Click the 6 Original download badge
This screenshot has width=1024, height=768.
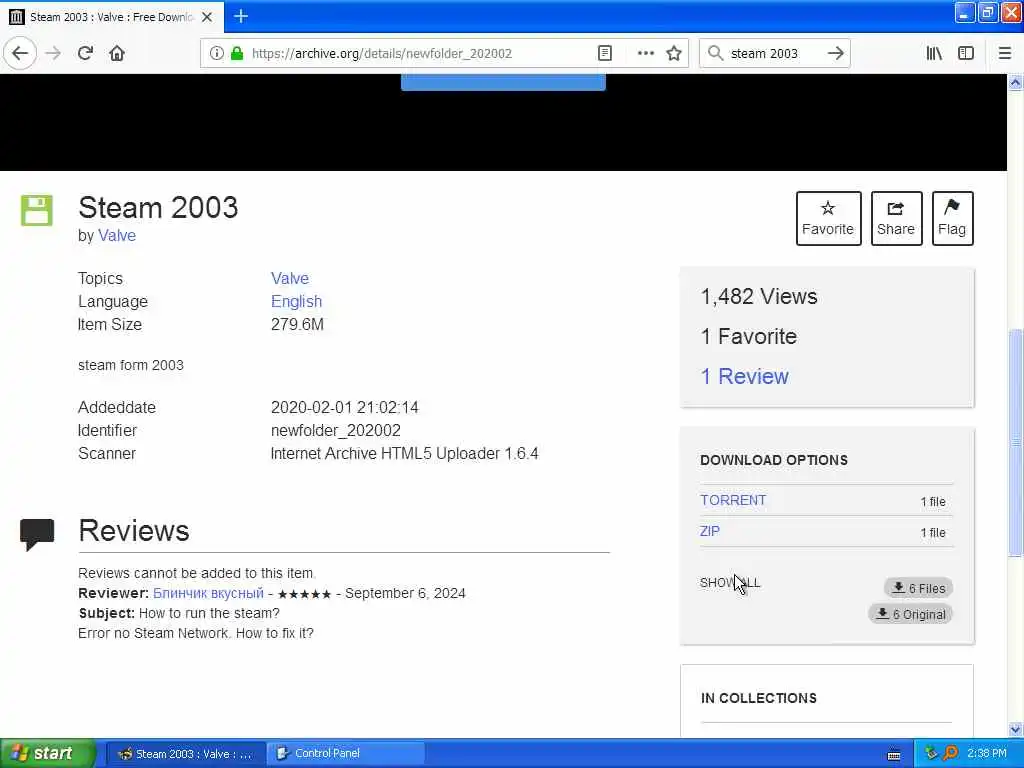point(911,614)
